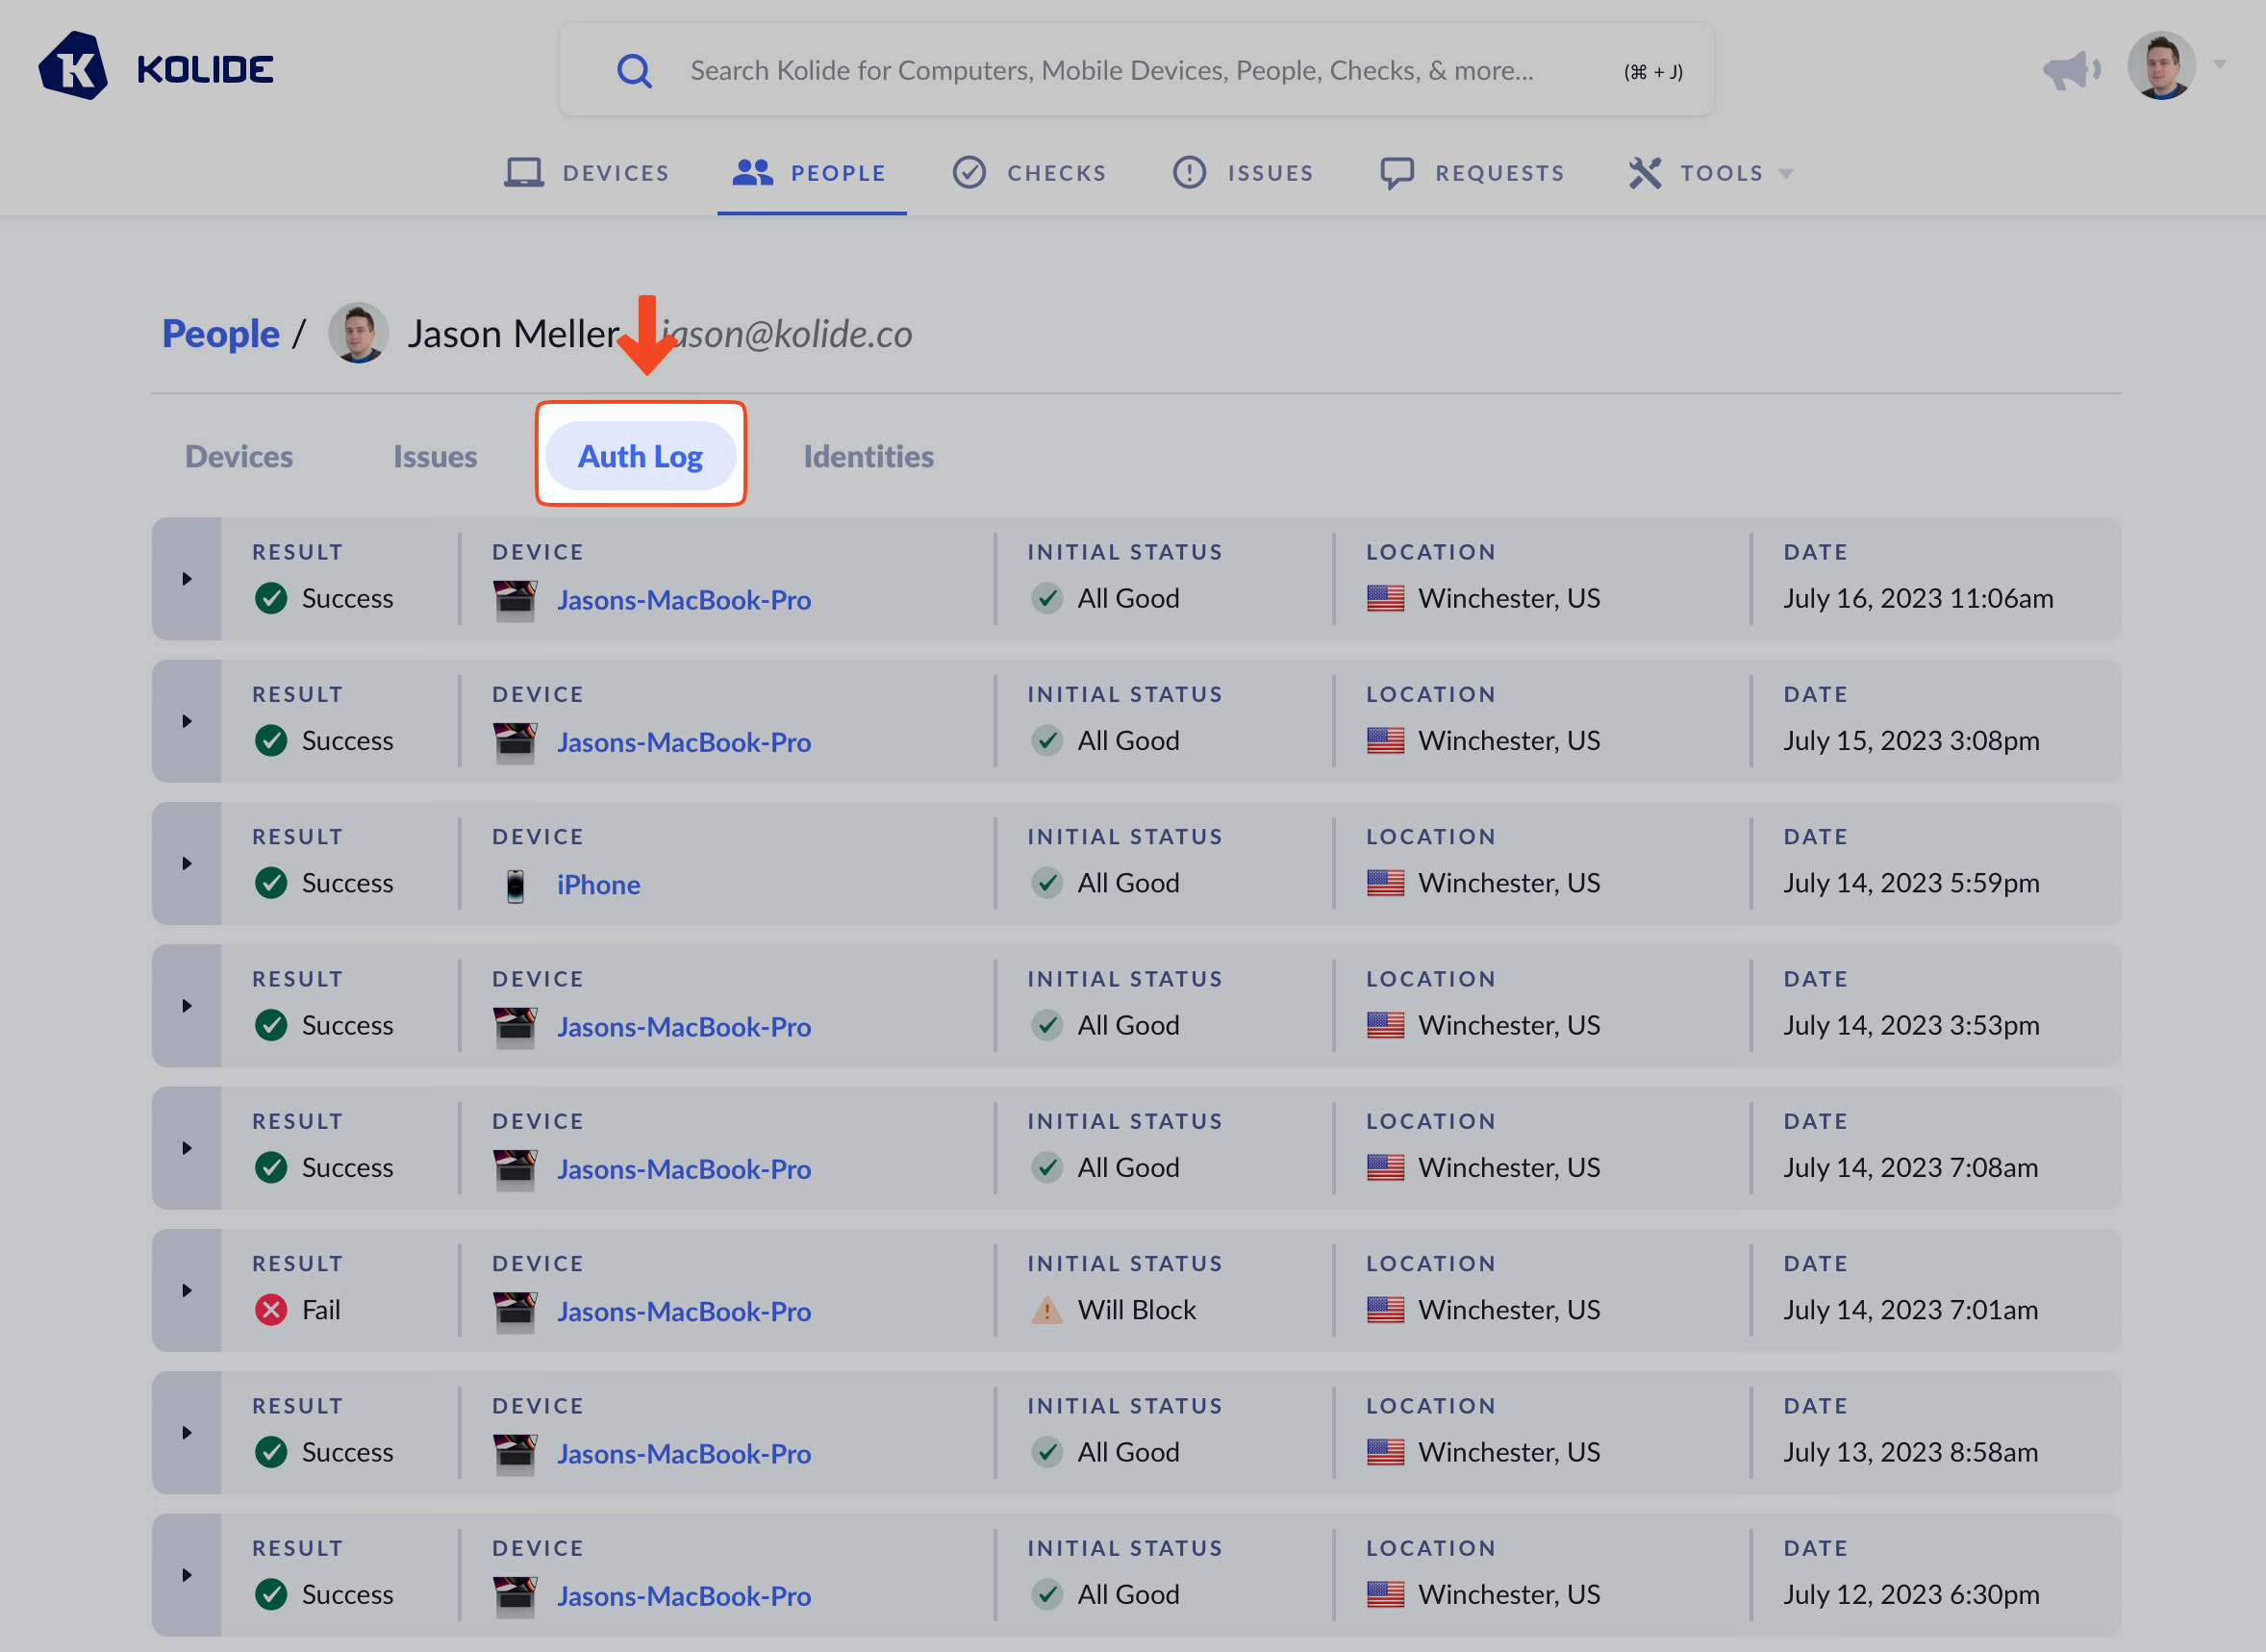Click the search magnifier icon
This screenshot has height=1652, width=2266.
point(634,71)
